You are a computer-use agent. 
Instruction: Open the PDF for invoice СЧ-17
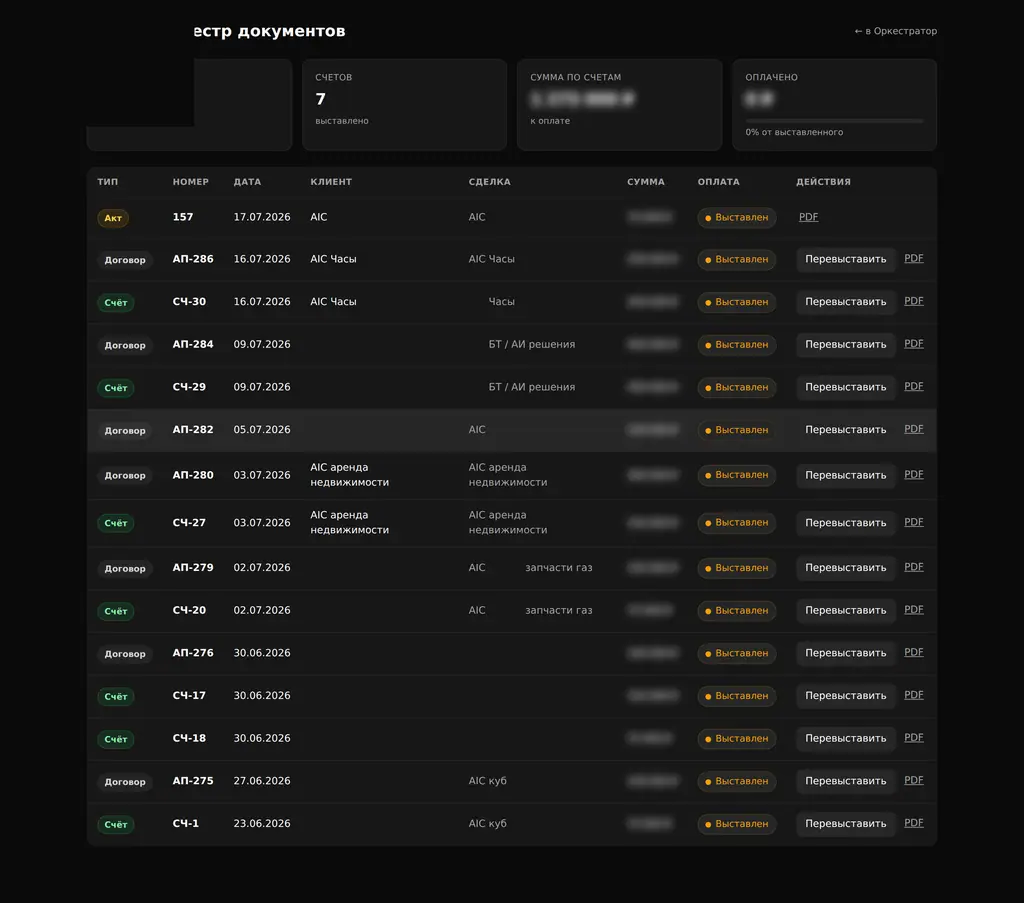tap(914, 695)
